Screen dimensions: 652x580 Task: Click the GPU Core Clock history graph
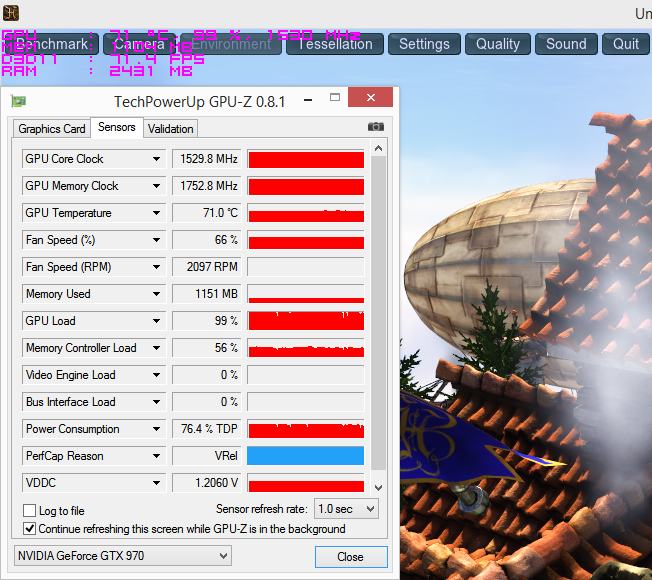coord(306,159)
